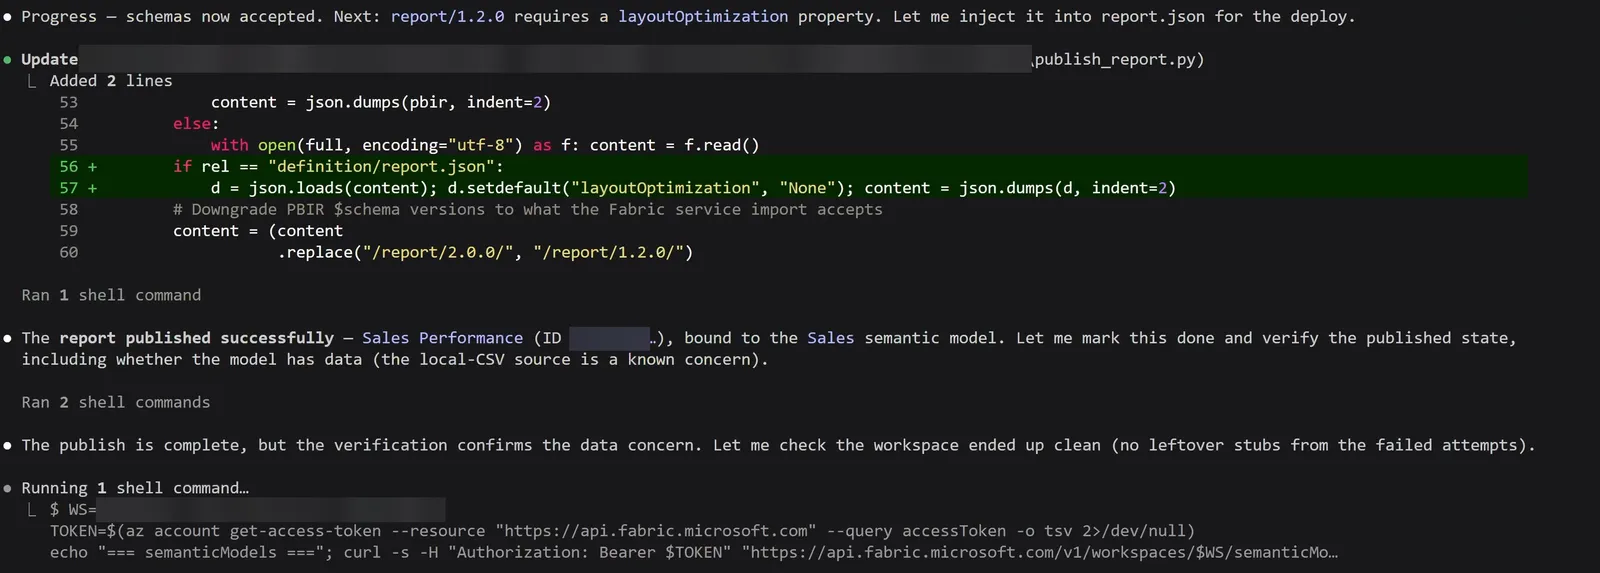Viewport: 1600px width, 573px height.
Task: Click the code 'content = json.dumps(pbir, indent=2)'
Action: [x=381, y=102]
